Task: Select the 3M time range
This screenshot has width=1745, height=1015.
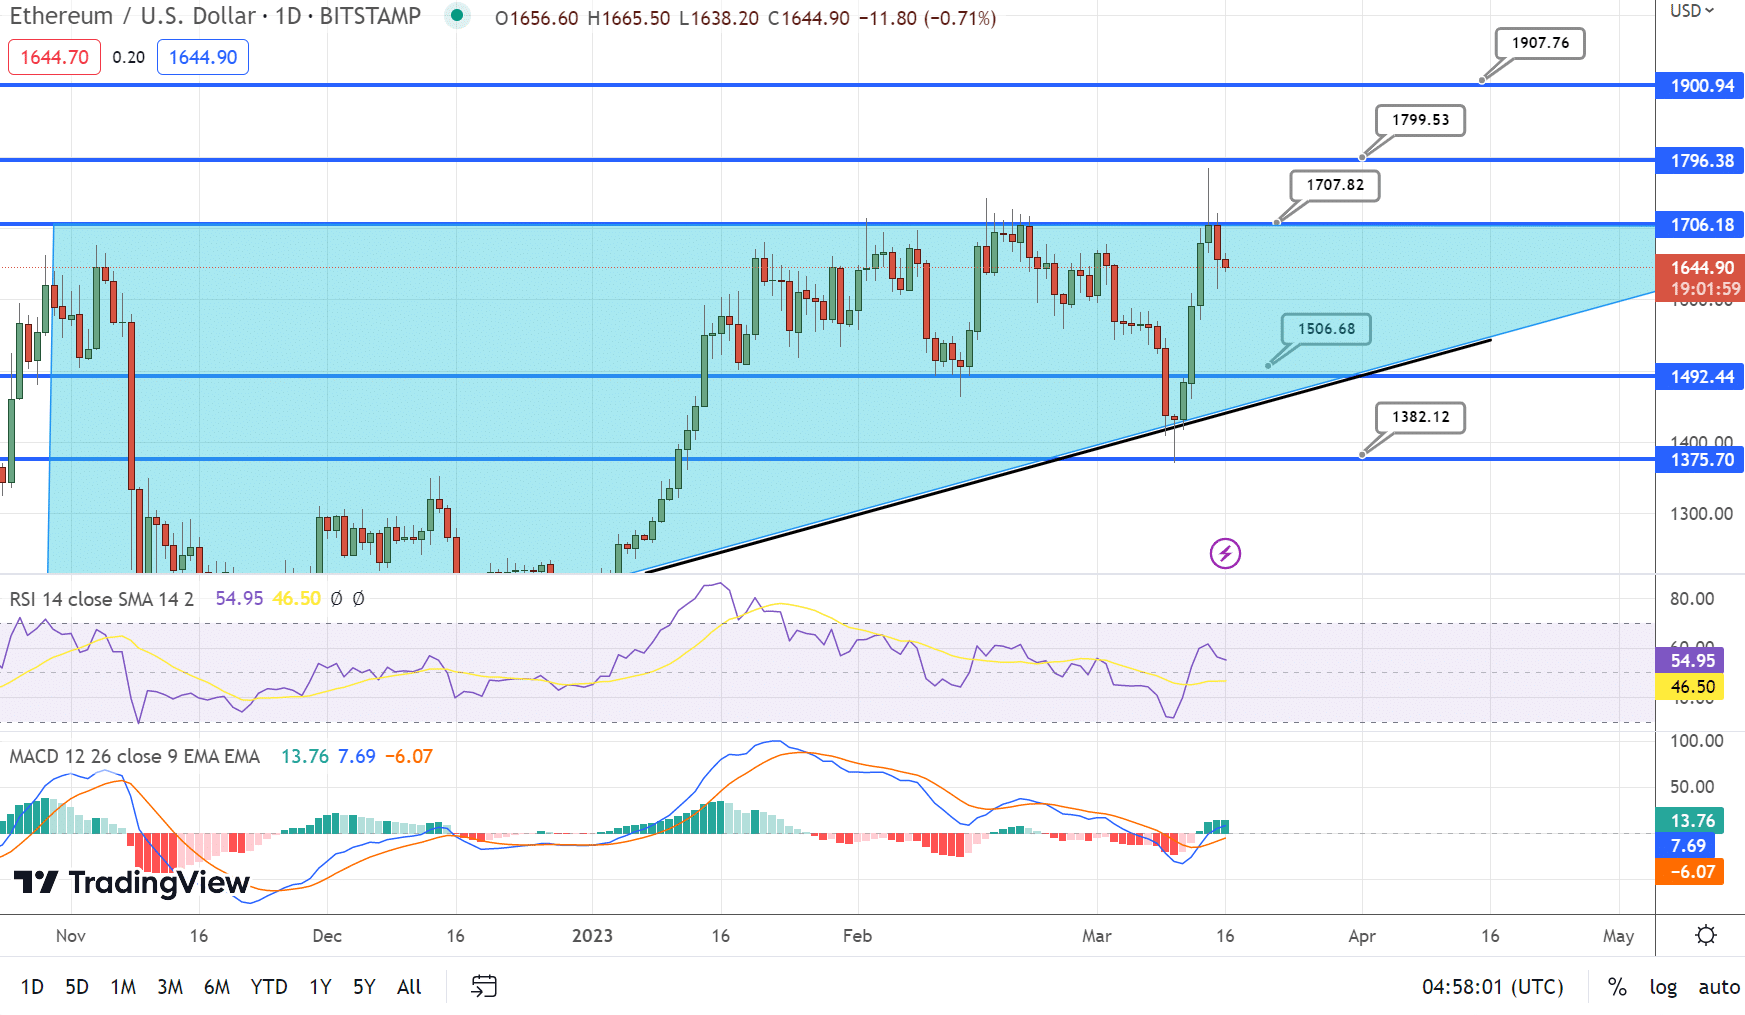Action: (170, 987)
